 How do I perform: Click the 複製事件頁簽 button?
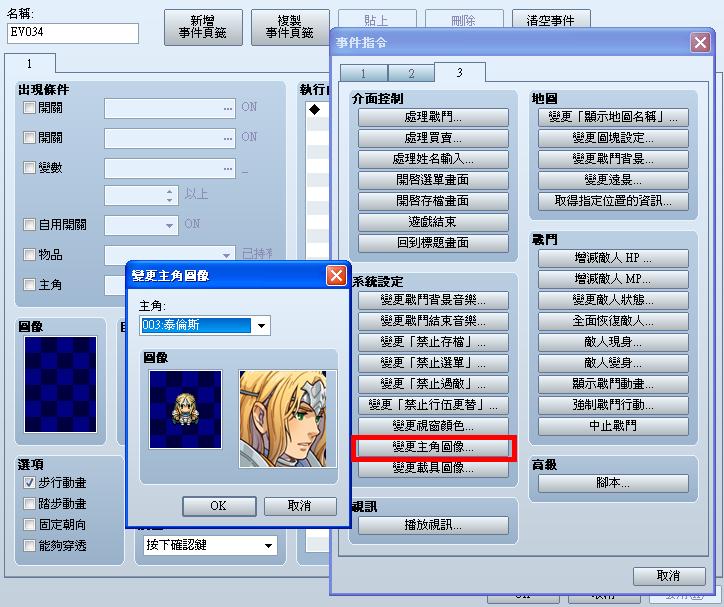tap(290, 27)
